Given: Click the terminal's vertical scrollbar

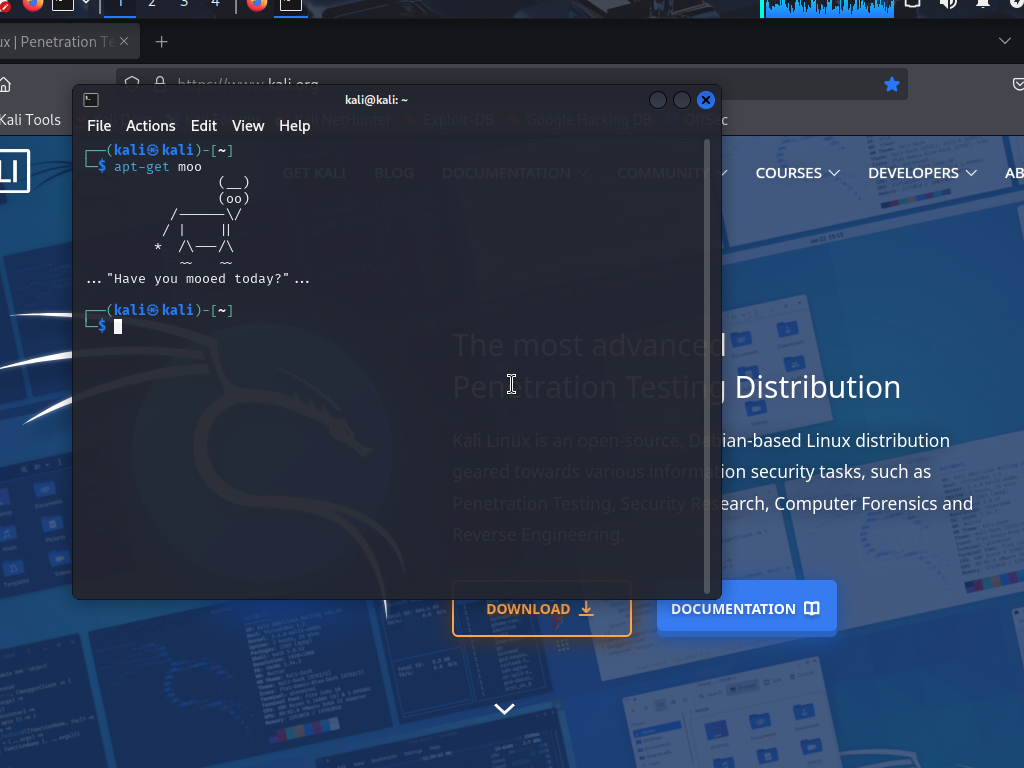Looking at the screenshot, I should [x=707, y=366].
